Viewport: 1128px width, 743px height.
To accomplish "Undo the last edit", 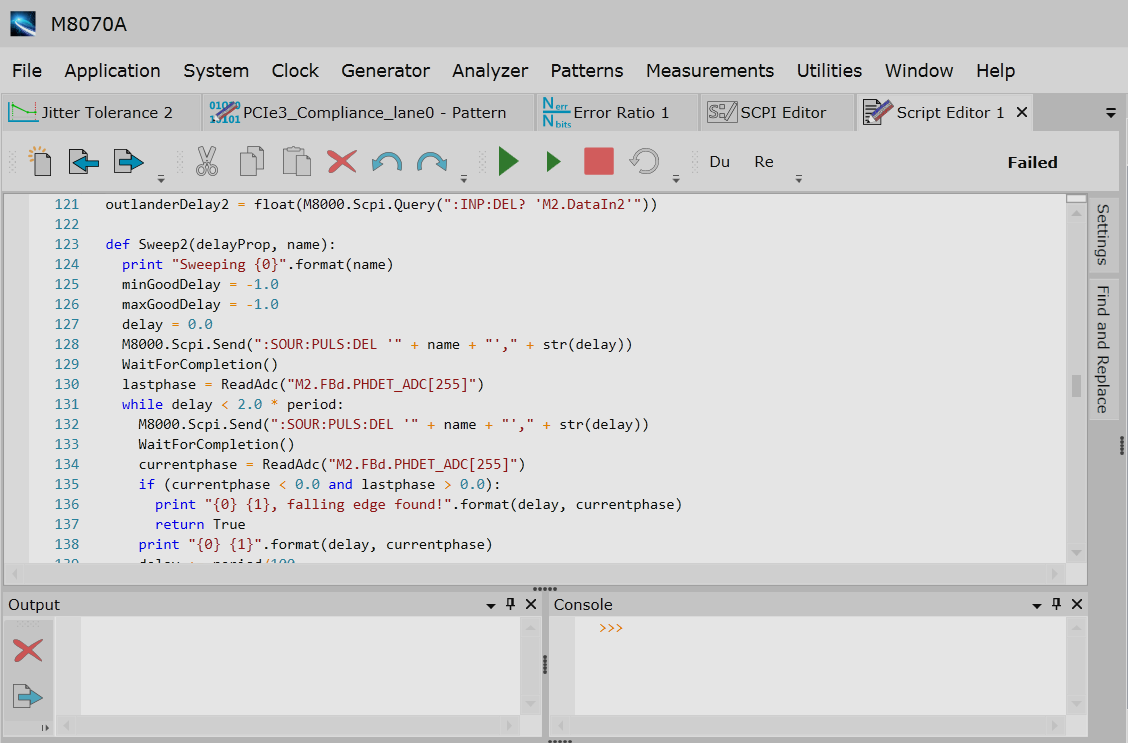I will (x=386, y=161).
